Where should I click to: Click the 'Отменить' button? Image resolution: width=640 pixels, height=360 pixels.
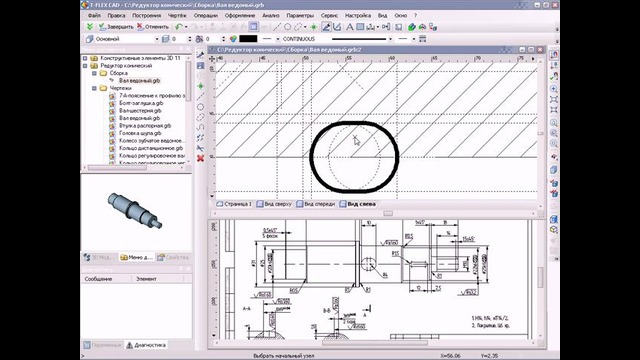(153, 27)
